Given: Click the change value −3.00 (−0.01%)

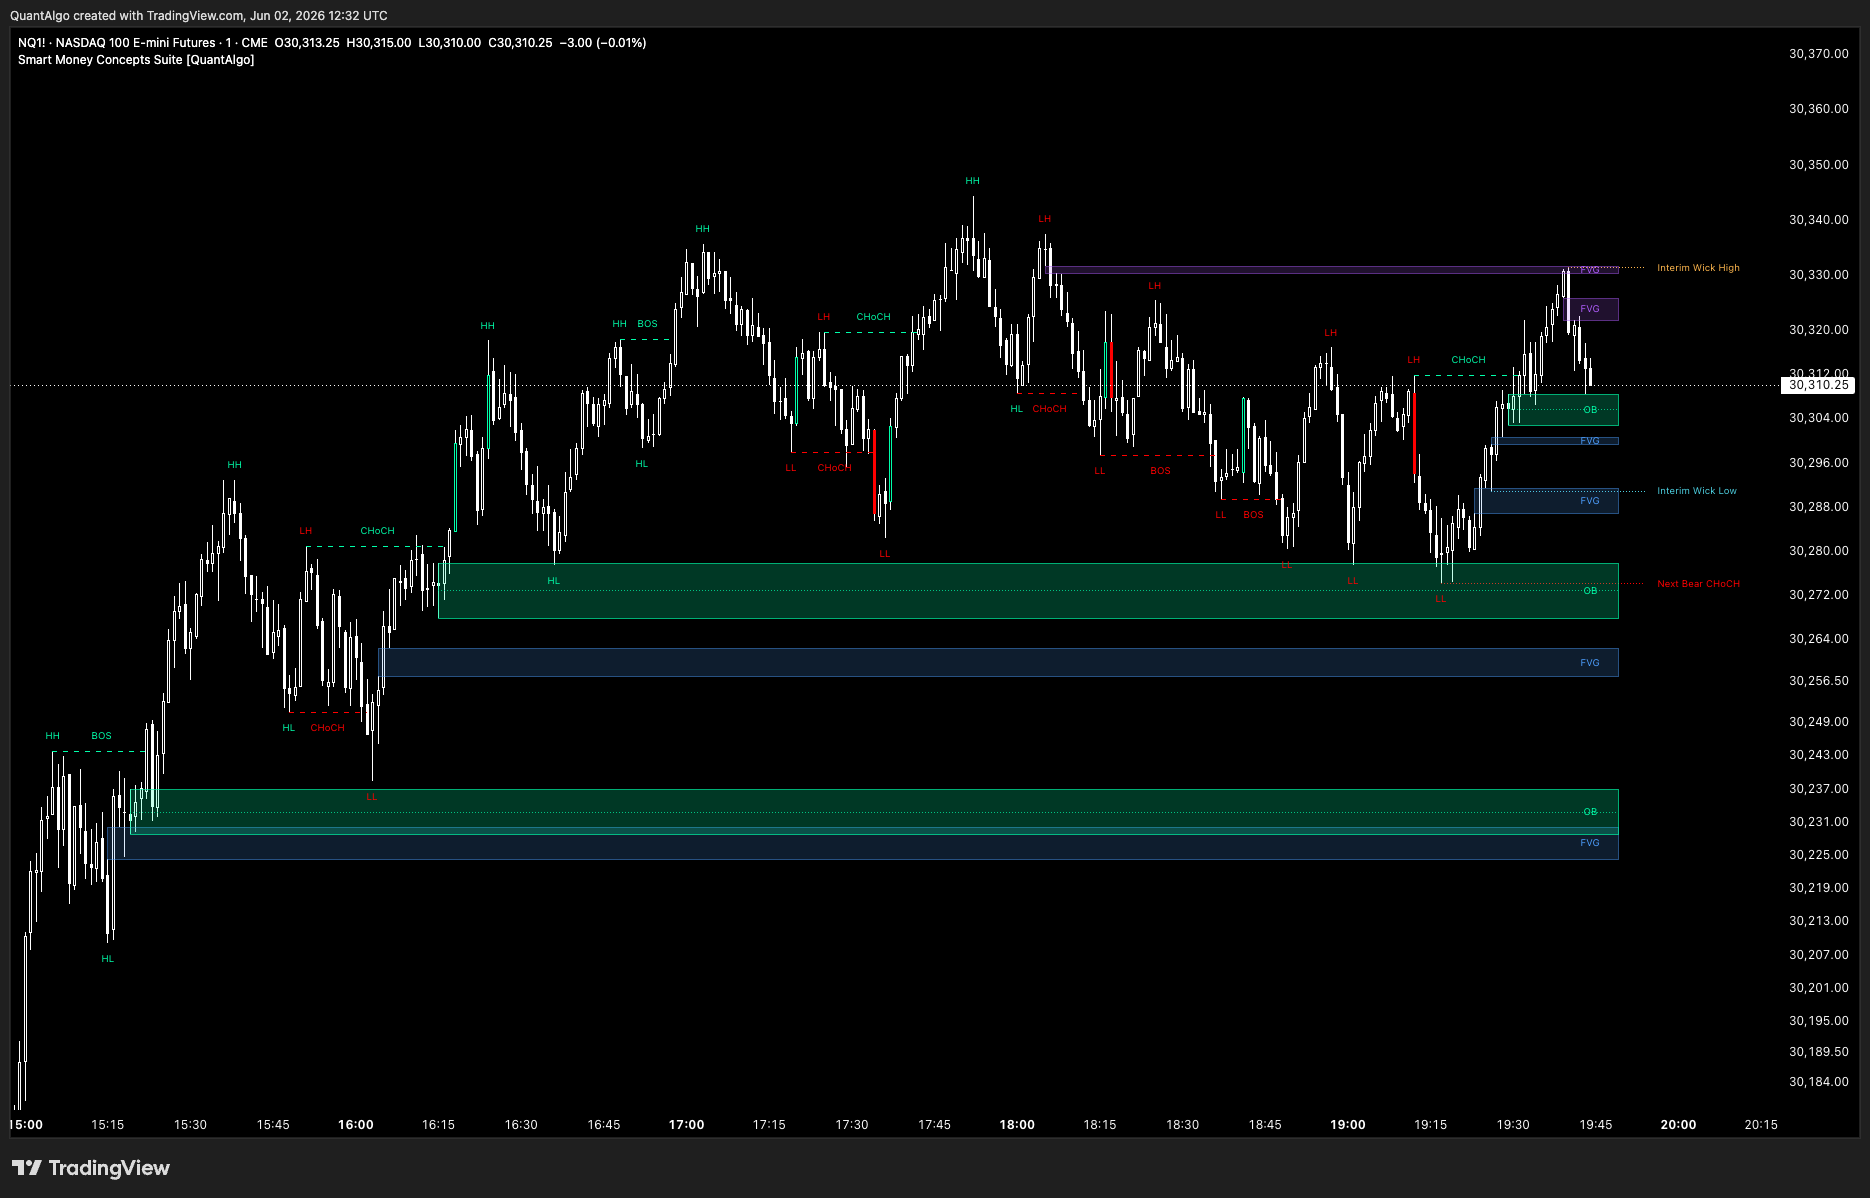Looking at the screenshot, I should tap(603, 43).
